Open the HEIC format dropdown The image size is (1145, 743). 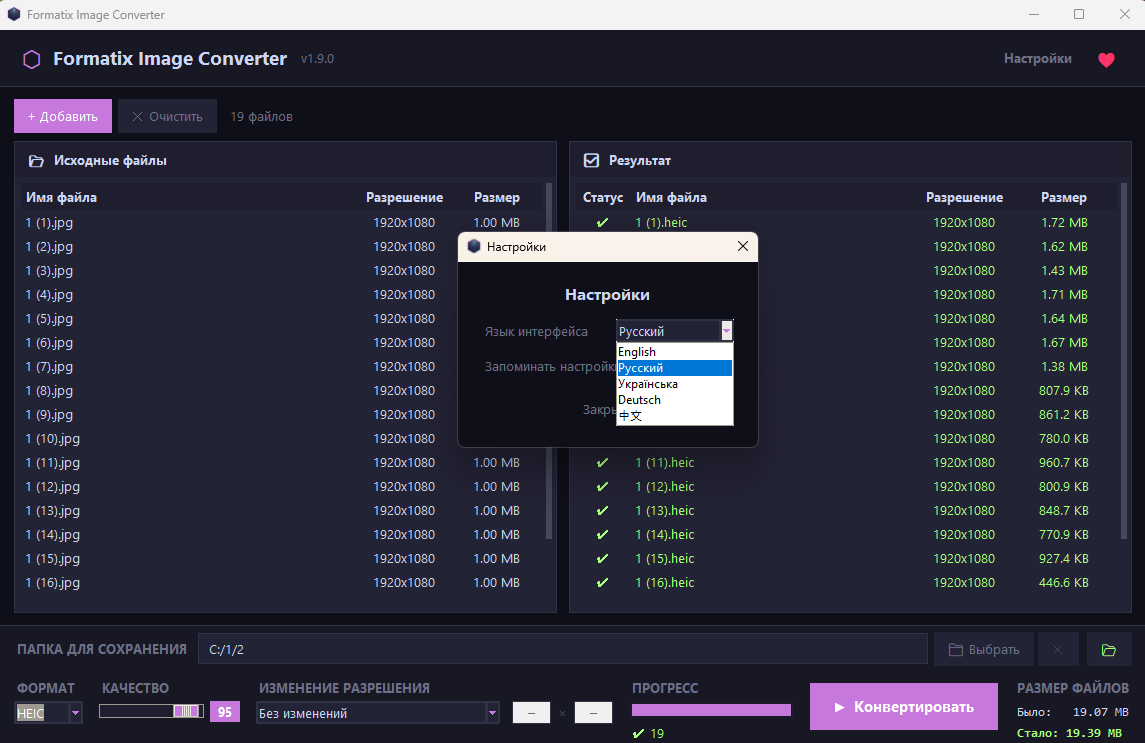(75, 712)
